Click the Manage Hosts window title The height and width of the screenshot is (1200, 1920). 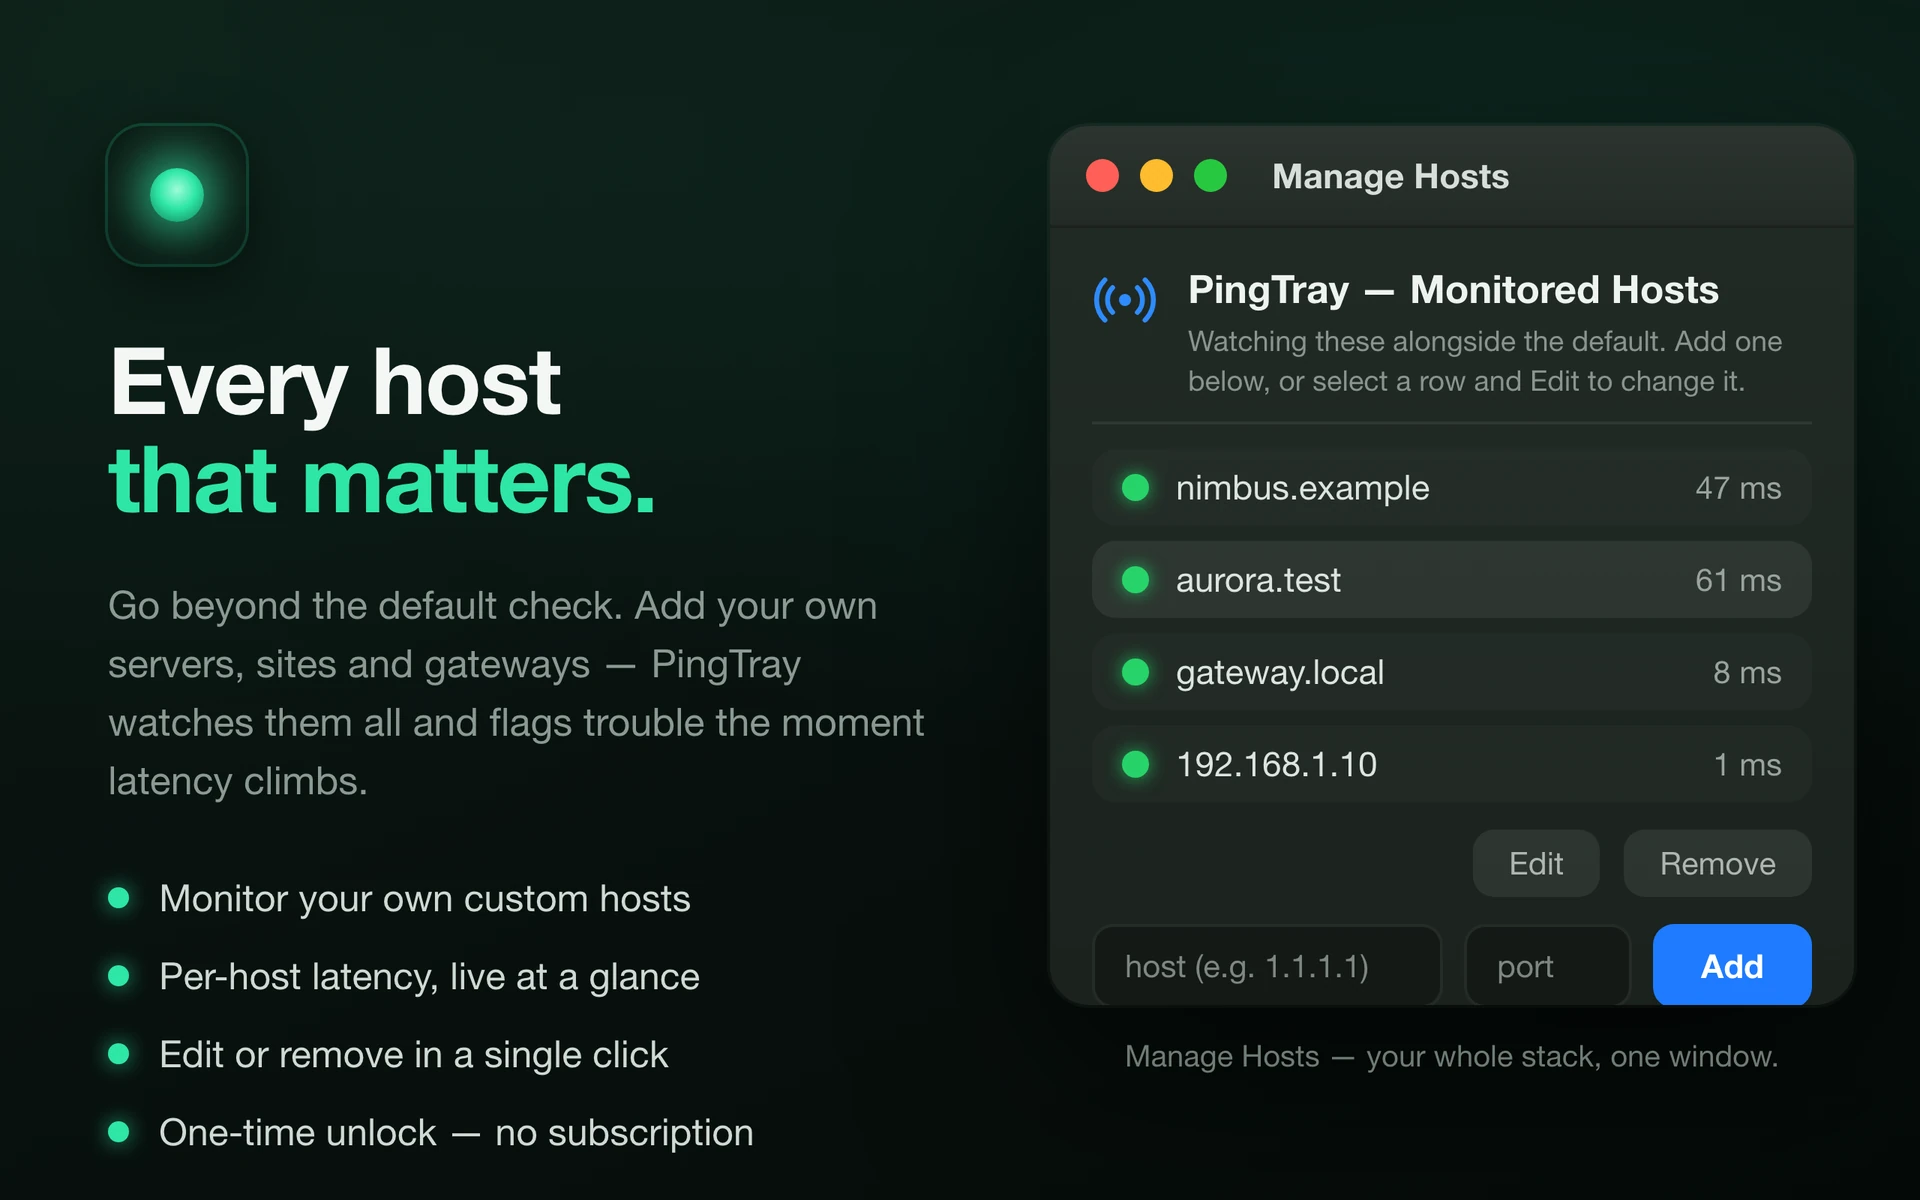pyautogui.click(x=1390, y=177)
